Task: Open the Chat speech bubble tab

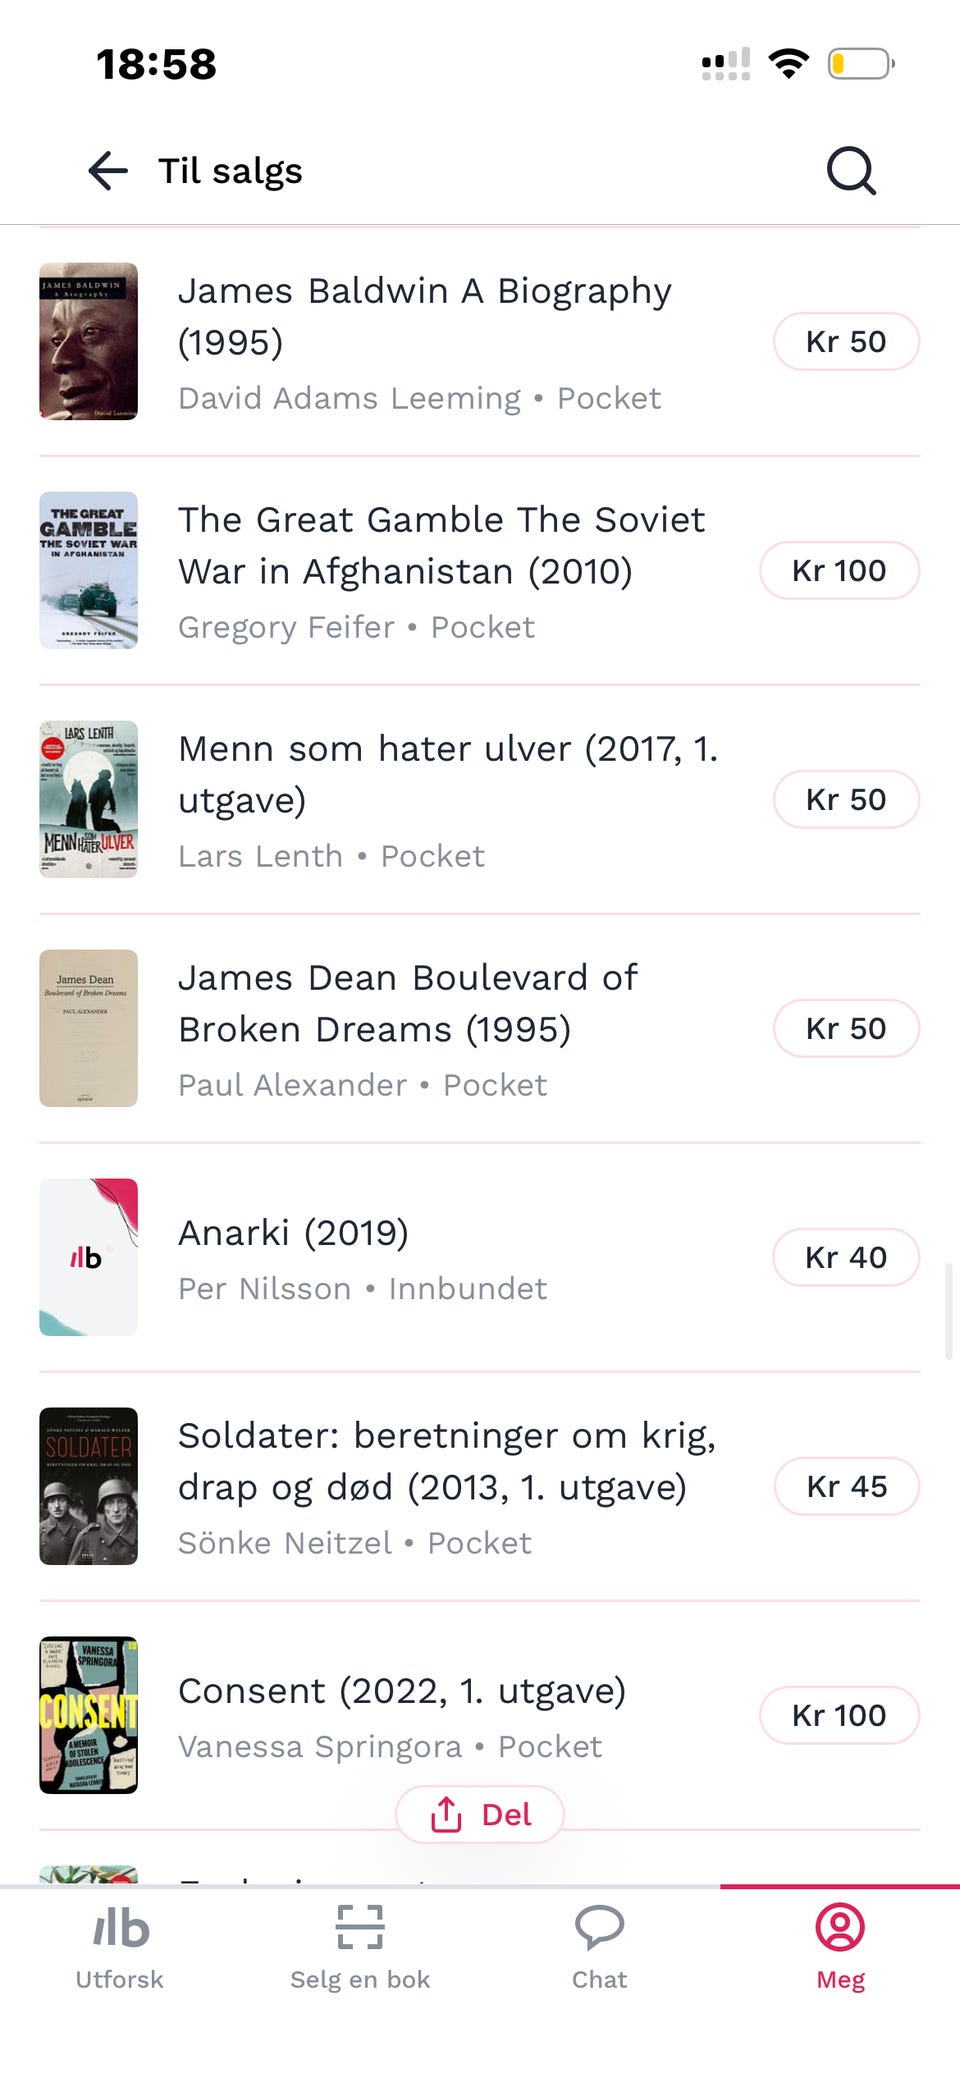Action: click(600, 1948)
